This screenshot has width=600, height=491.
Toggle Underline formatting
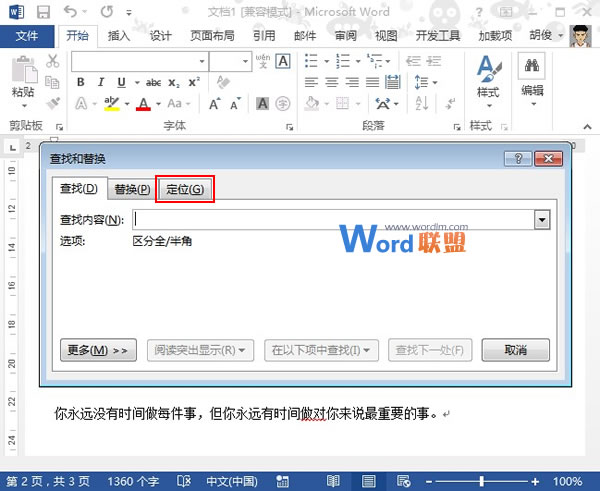pyautogui.click(x=121, y=82)
